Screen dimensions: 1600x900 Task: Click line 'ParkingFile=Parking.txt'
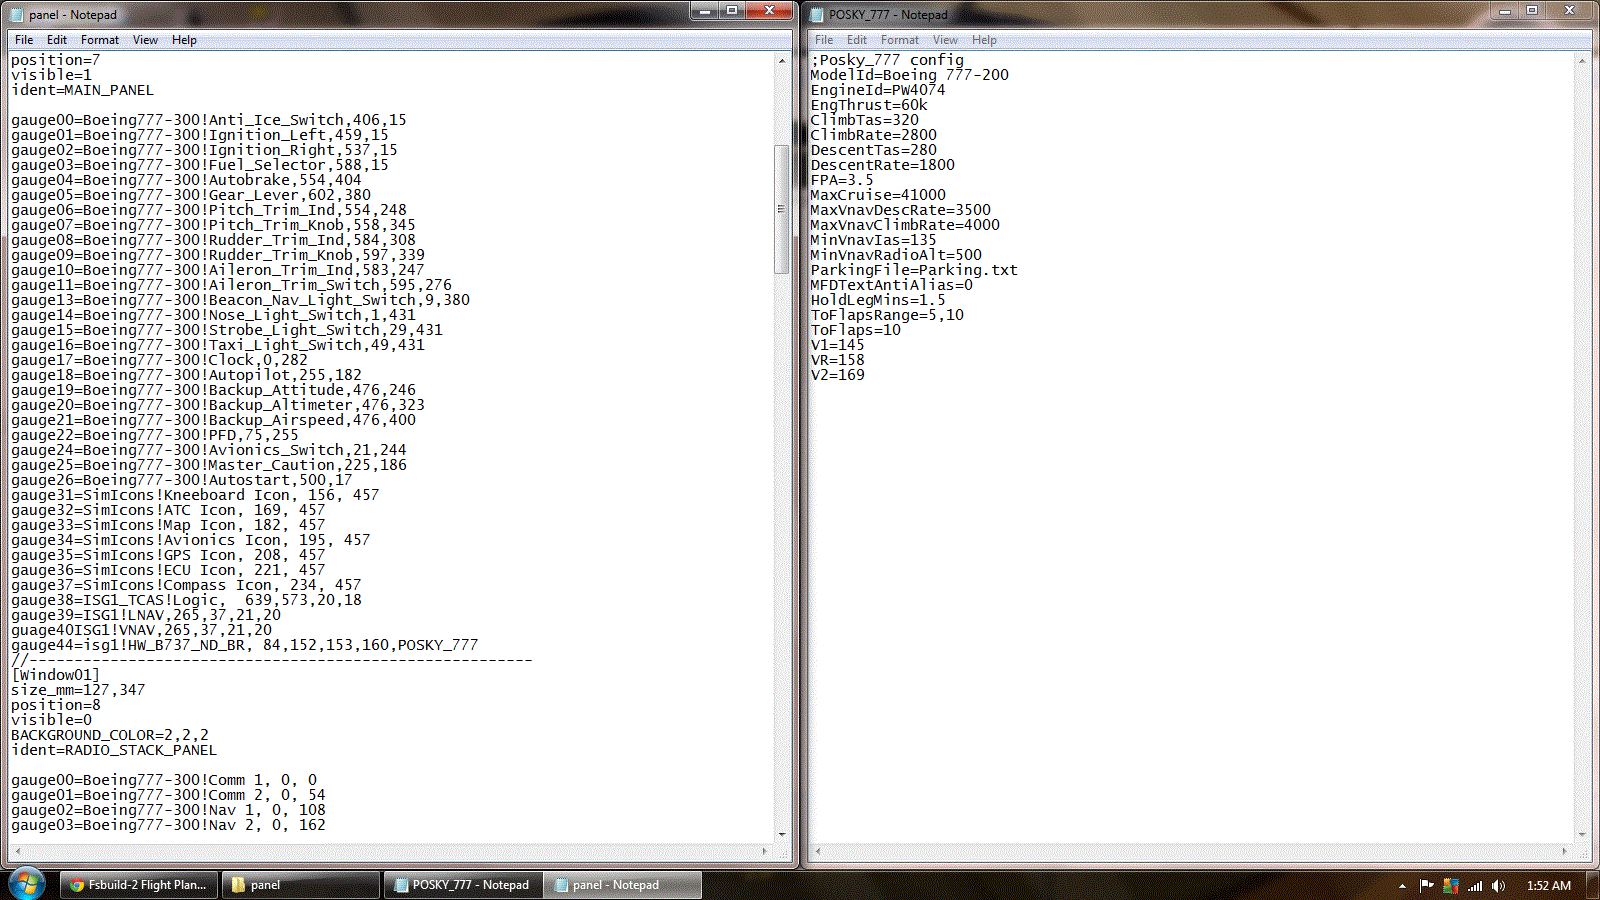(914, 270)
